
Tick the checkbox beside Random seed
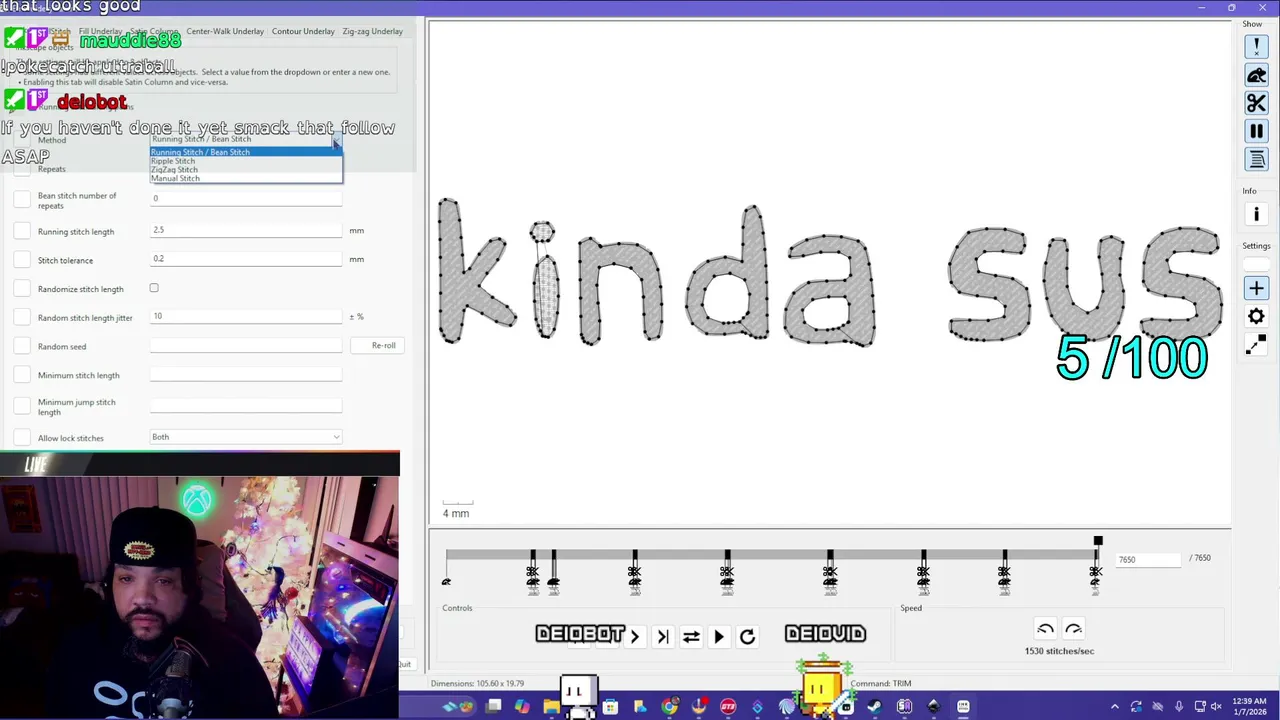pos(22,346)
